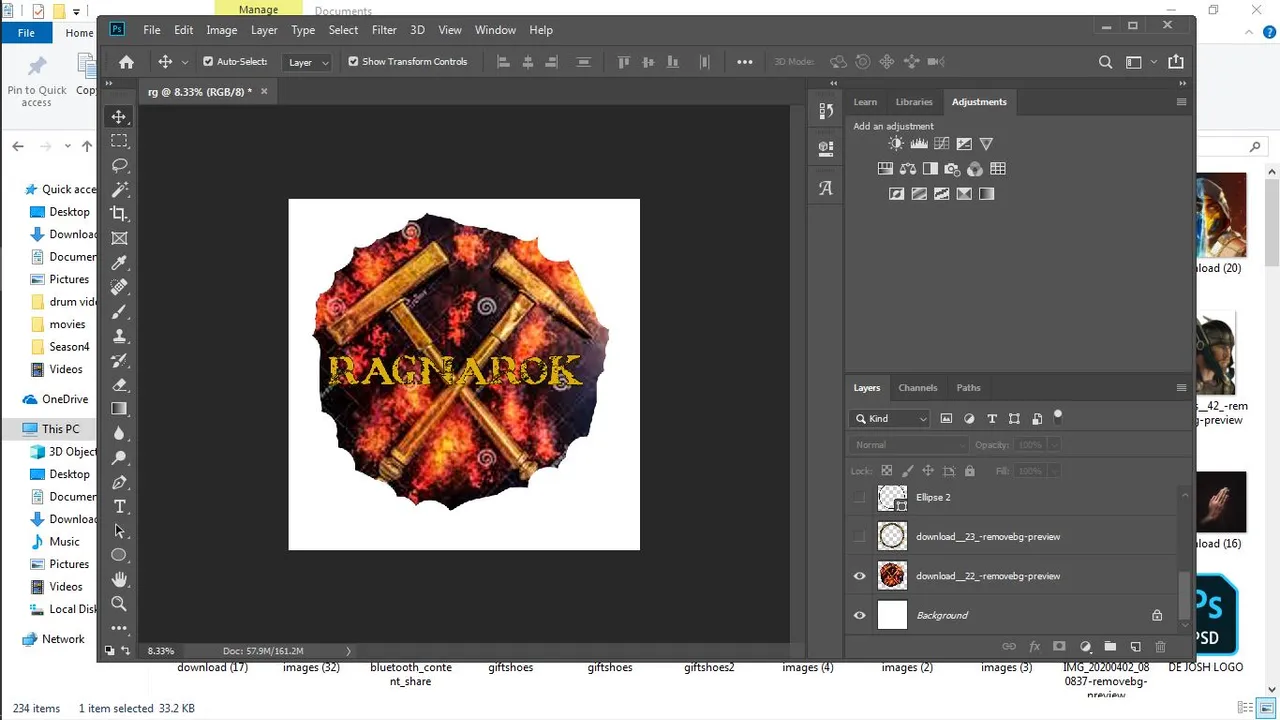Close the rg document tab
This screenshot has height=720, width=1280.
coord(264,91)
